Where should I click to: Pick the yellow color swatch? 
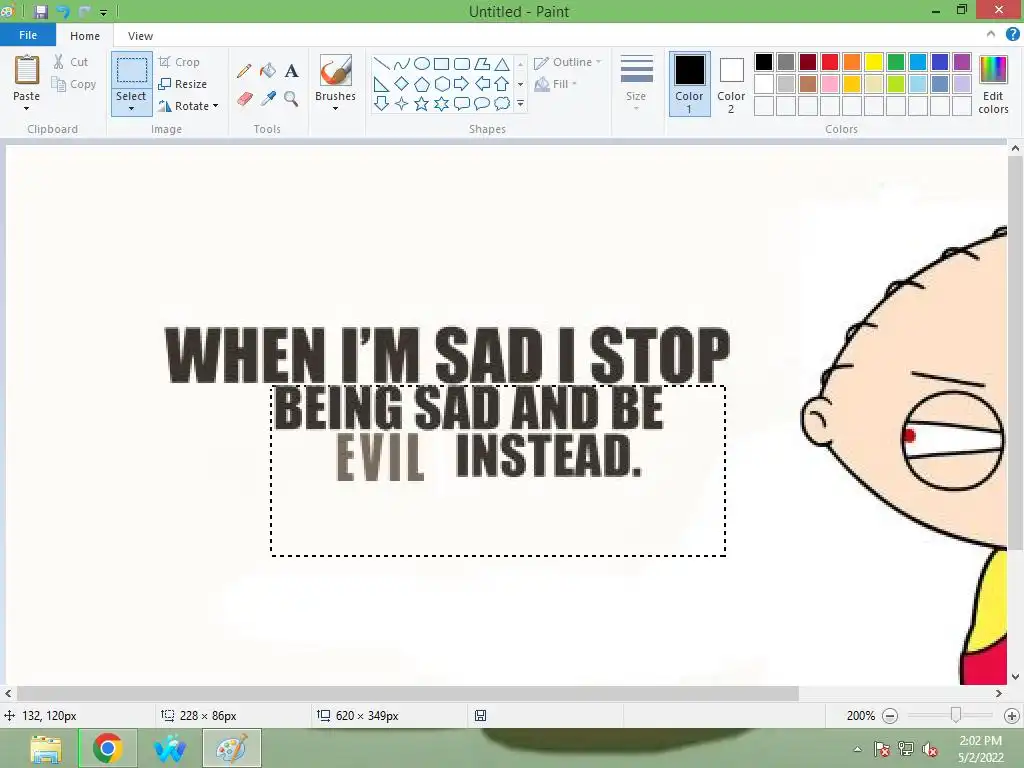click(x=874, y=62)
